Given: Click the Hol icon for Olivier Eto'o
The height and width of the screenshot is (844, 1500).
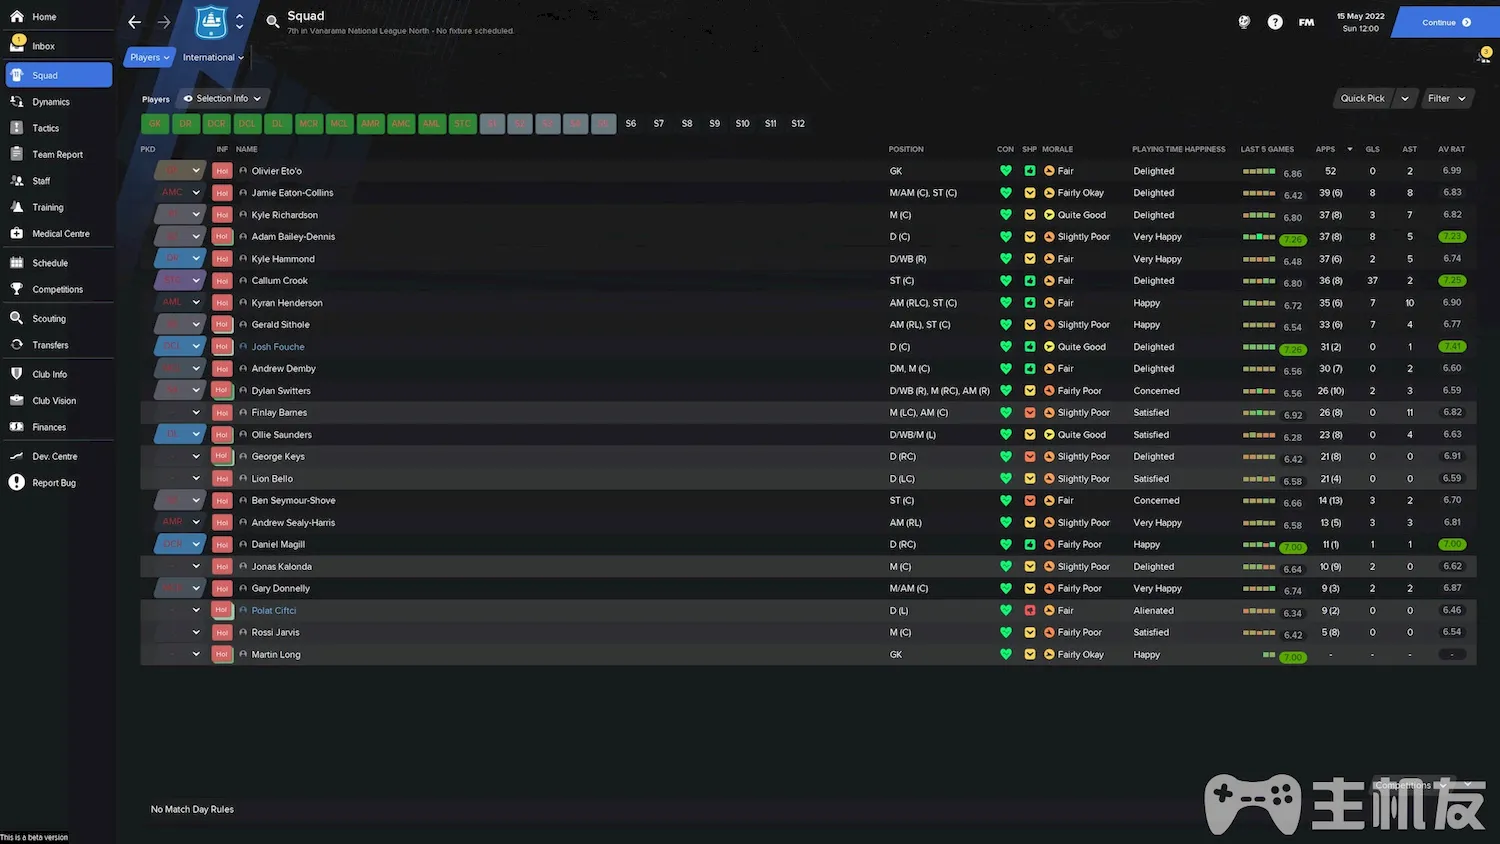Looking at the screenshot, I should 222,171.
